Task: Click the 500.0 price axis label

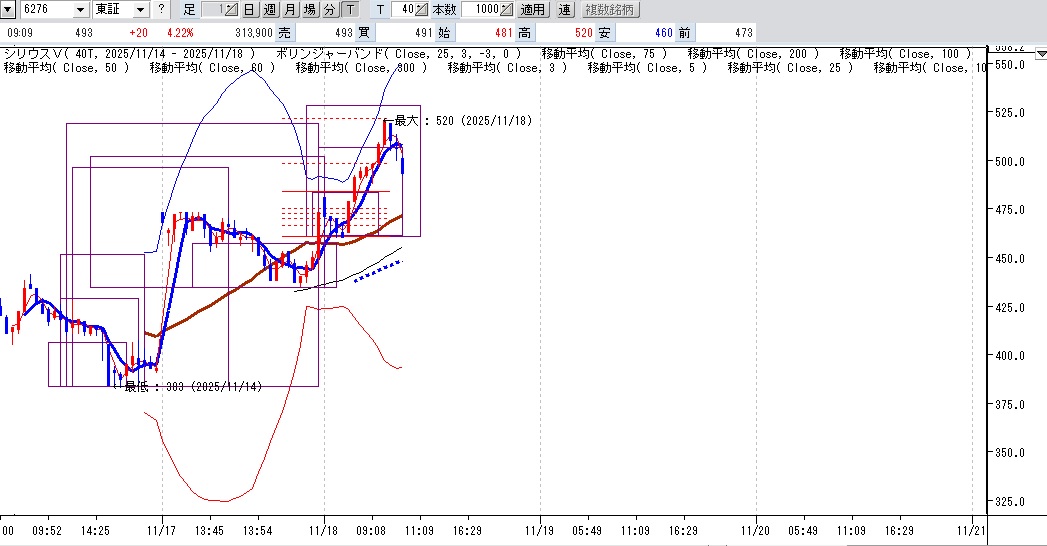Action: click(x=1010, y=162)
